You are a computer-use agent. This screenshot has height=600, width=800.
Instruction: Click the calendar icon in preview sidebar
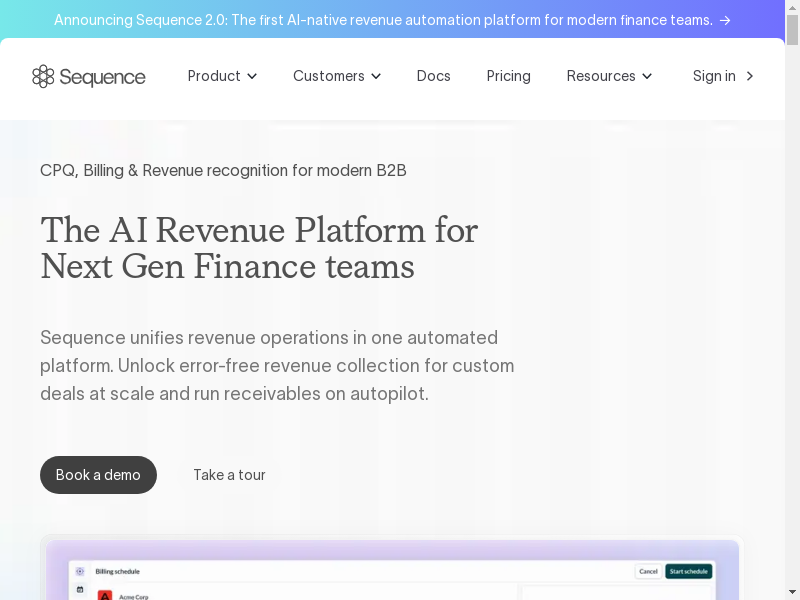(x=80, y=590)
